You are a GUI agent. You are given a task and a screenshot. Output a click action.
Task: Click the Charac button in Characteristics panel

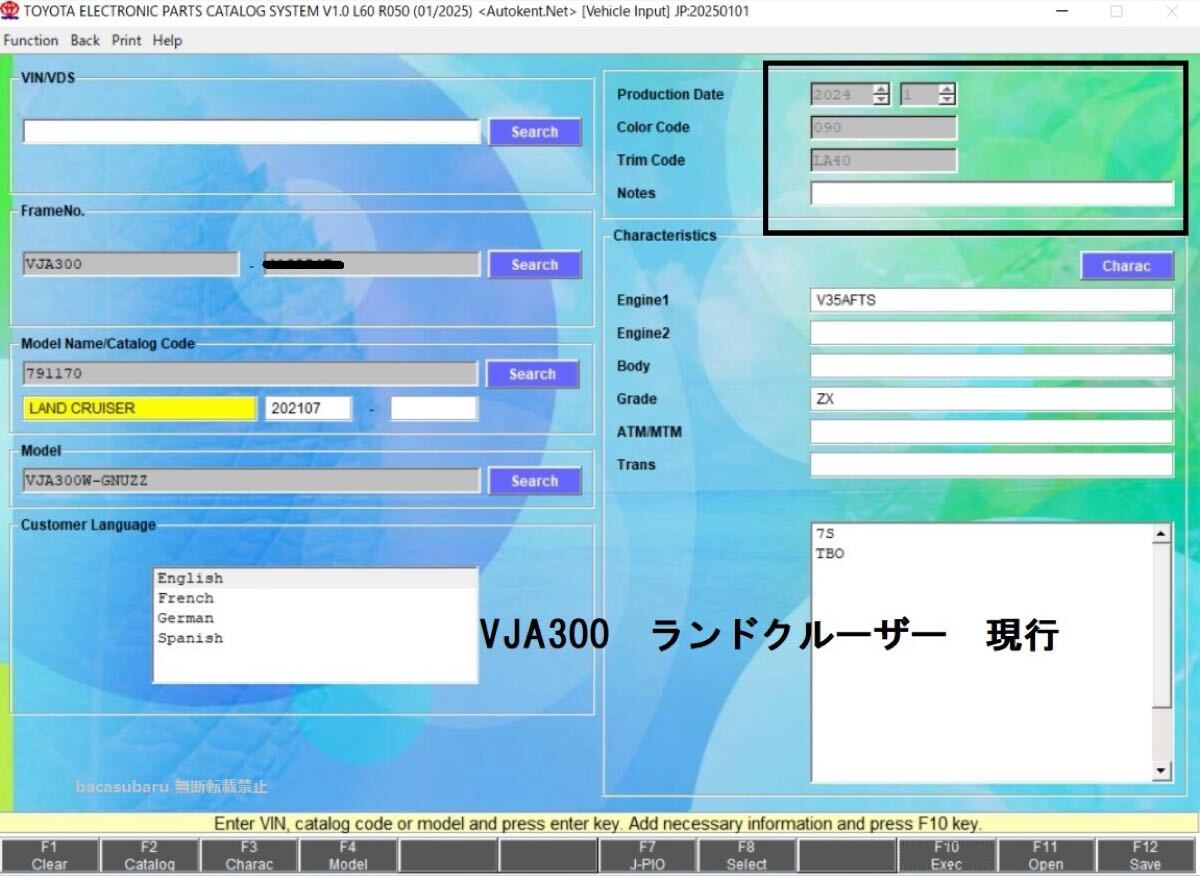click(x=1126, y=266)
